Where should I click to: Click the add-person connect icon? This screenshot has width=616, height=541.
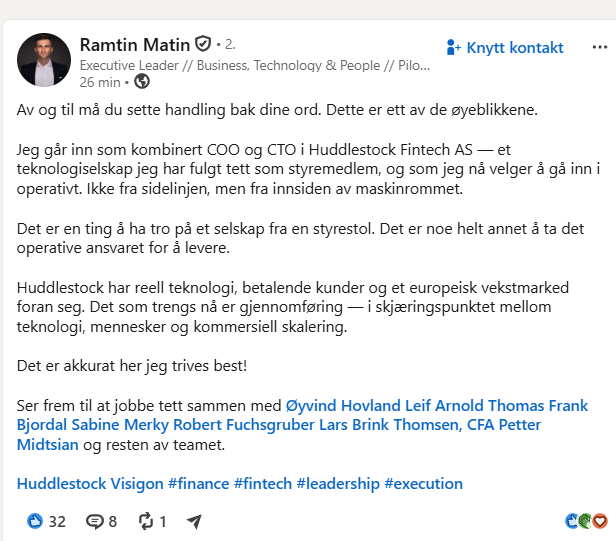(x=453, y=48)
